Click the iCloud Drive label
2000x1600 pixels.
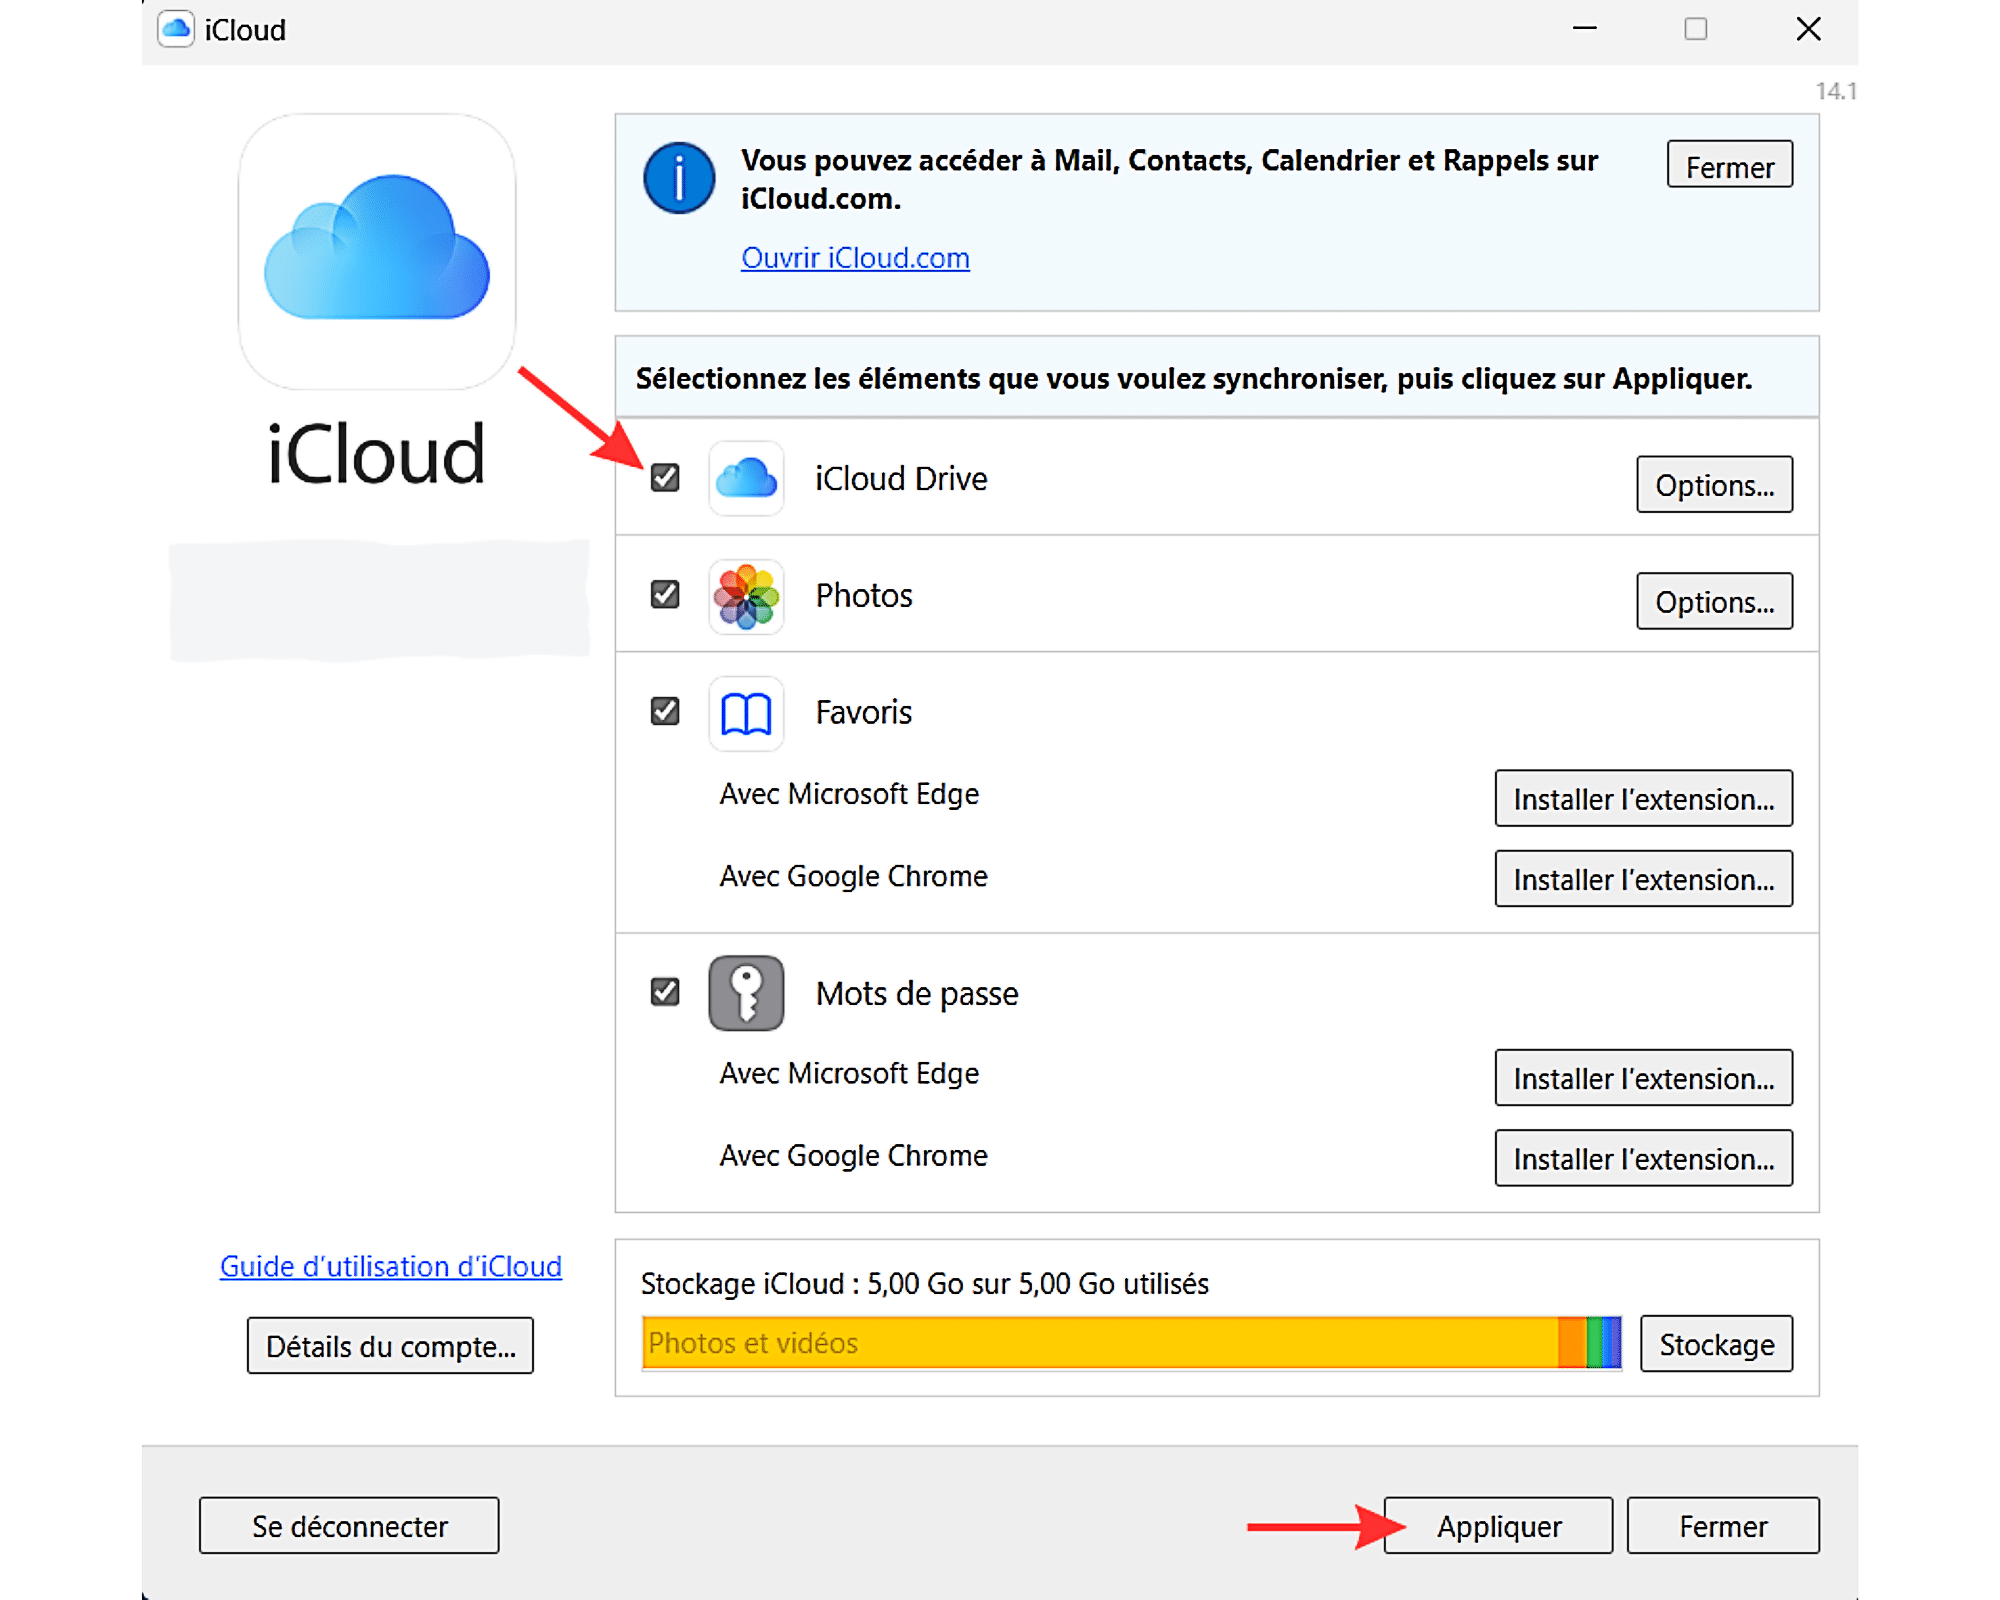coord(901,479)
